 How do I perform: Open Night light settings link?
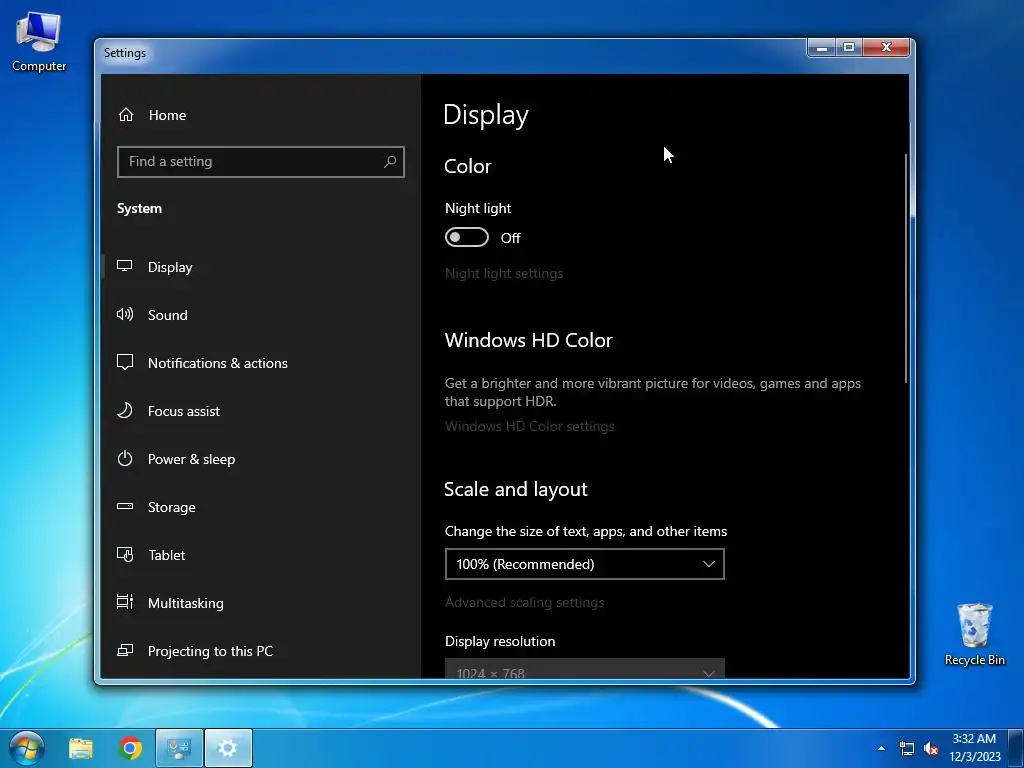[x=504, y=273]
